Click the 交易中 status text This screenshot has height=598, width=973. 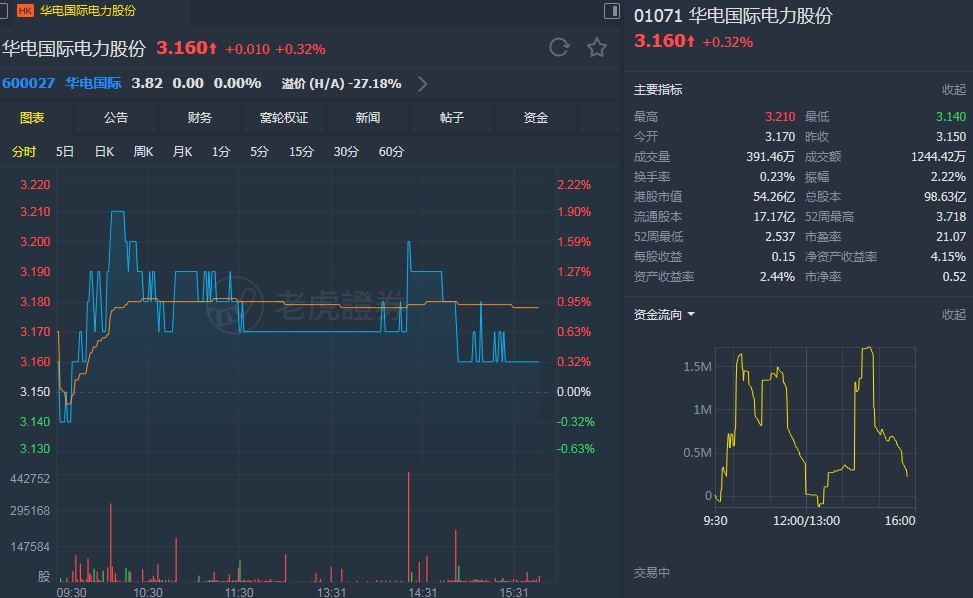coord(652,573)
